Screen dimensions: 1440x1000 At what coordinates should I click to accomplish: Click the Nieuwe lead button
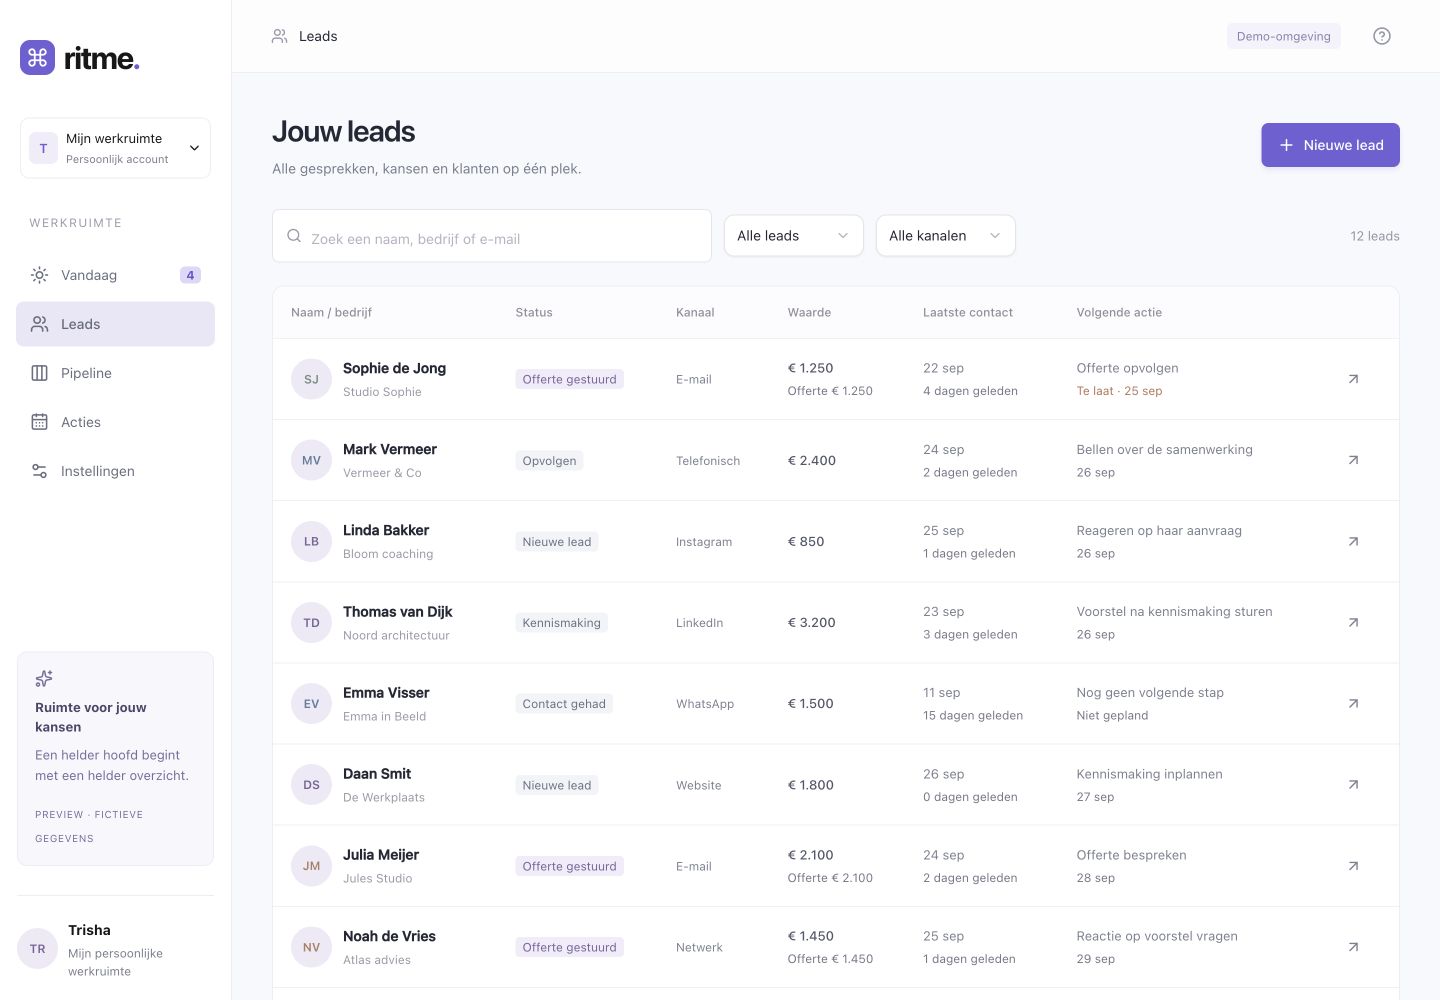[x=1330, y=145]
